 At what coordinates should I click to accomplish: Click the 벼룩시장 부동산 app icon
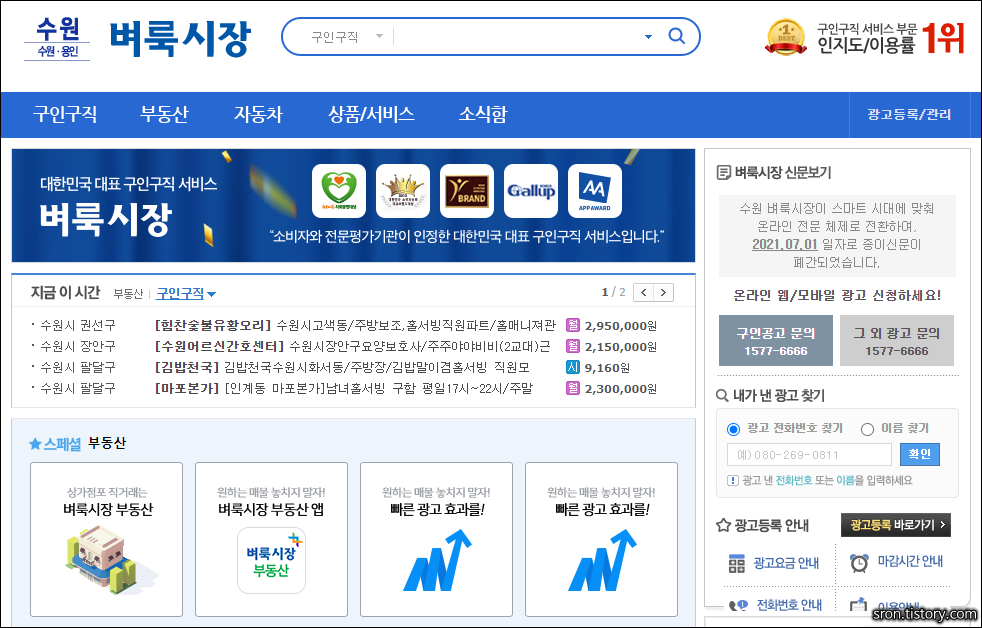tap(271, 560)
